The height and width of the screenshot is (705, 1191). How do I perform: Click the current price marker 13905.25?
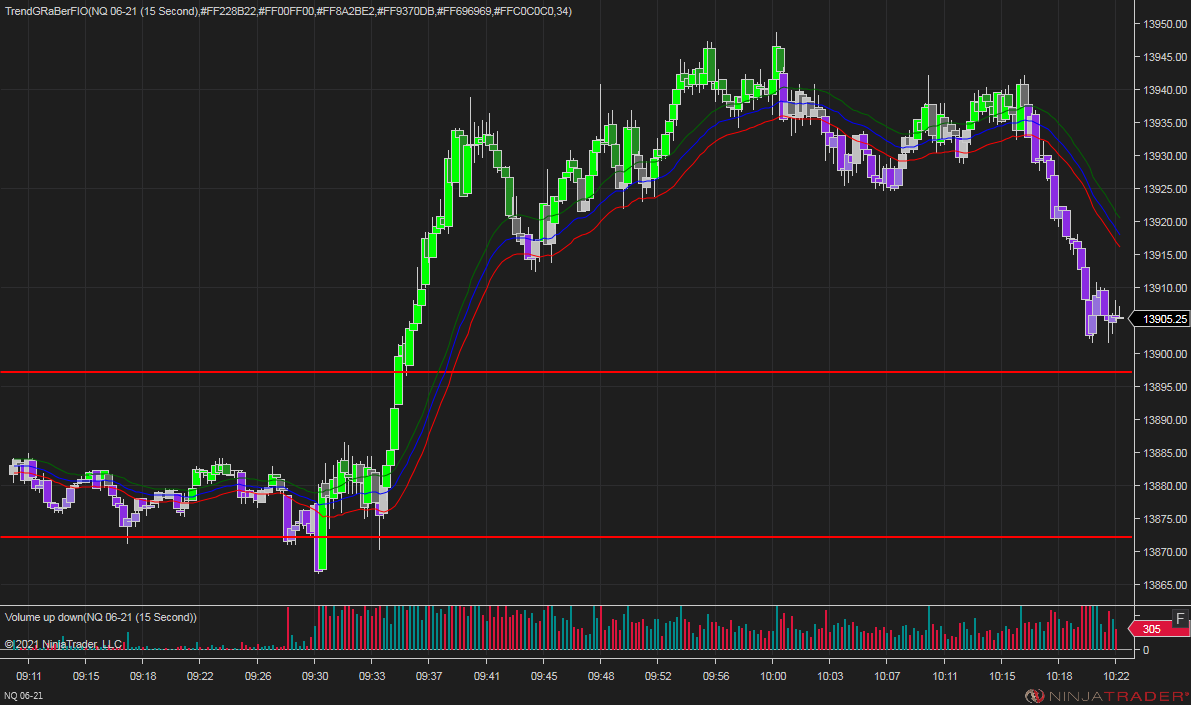(1160, 319)
